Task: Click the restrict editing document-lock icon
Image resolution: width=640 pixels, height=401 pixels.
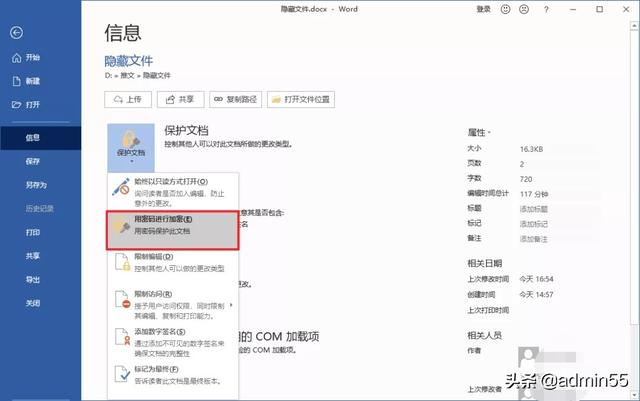Action: [x=122, y=262]
